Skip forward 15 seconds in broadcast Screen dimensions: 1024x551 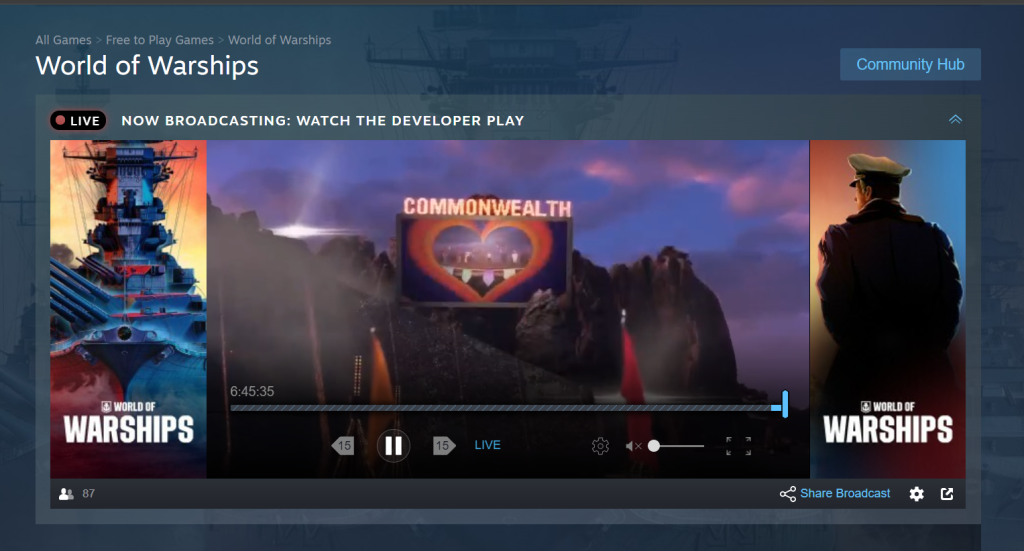[443, 446]
